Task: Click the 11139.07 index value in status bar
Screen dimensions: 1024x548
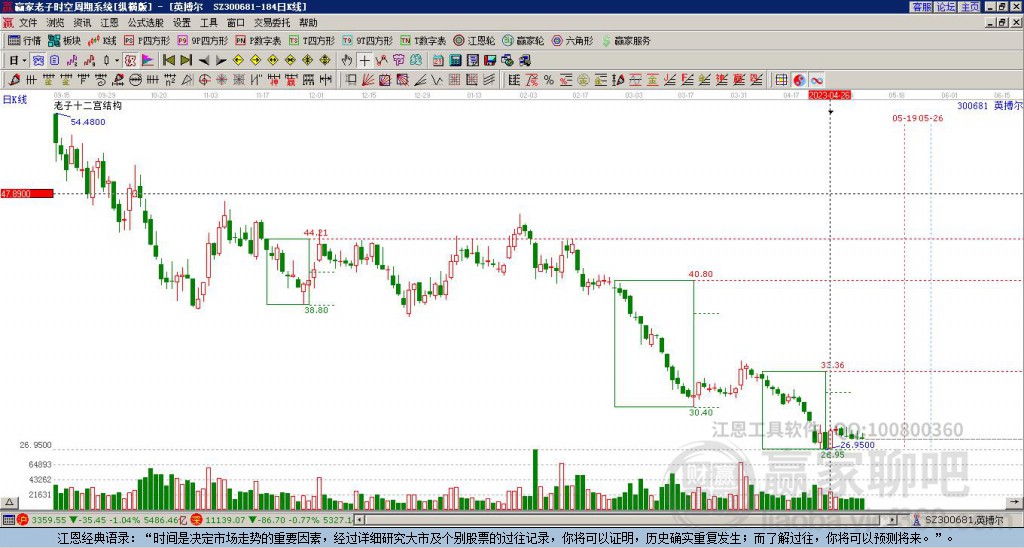Action: [x=223, y=520]
